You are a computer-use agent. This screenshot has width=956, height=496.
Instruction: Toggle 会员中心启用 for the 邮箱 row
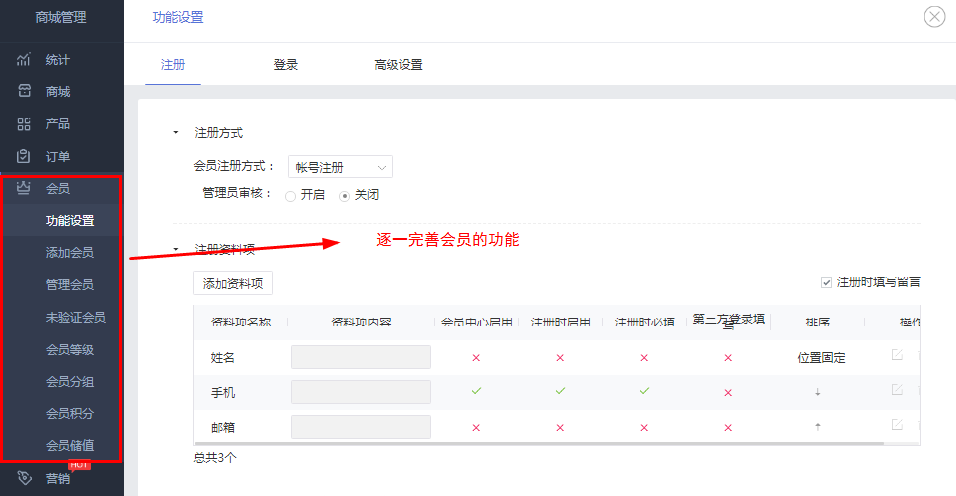click(476, 428)
